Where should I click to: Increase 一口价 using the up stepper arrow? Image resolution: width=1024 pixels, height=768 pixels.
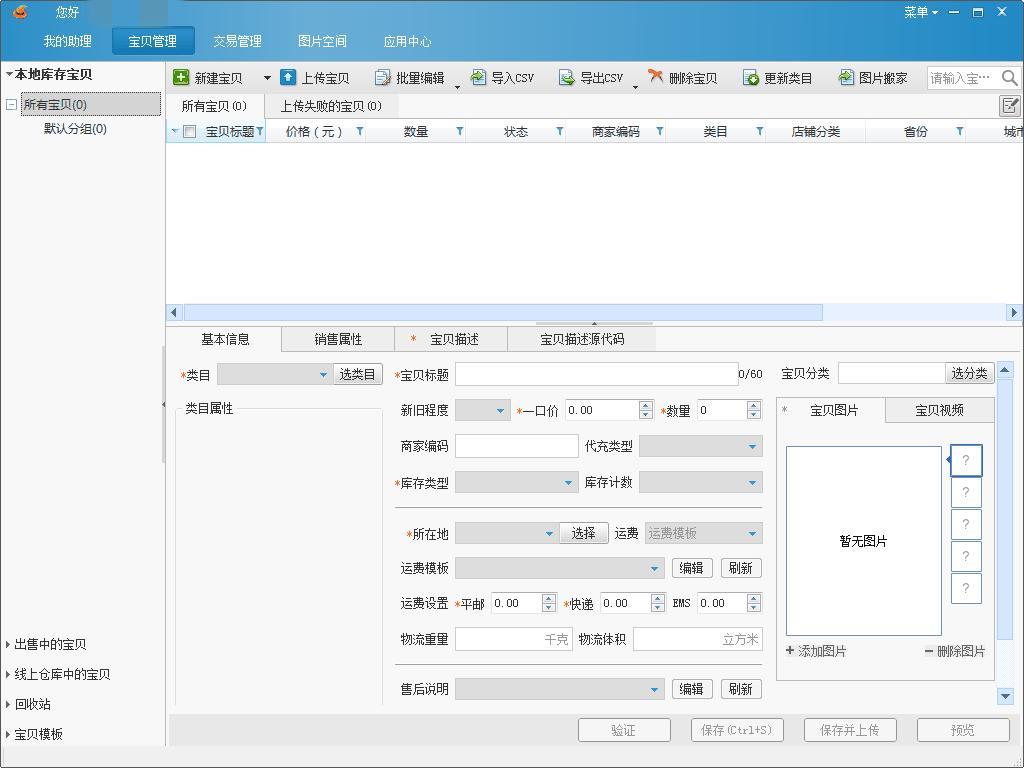point(644,404)
